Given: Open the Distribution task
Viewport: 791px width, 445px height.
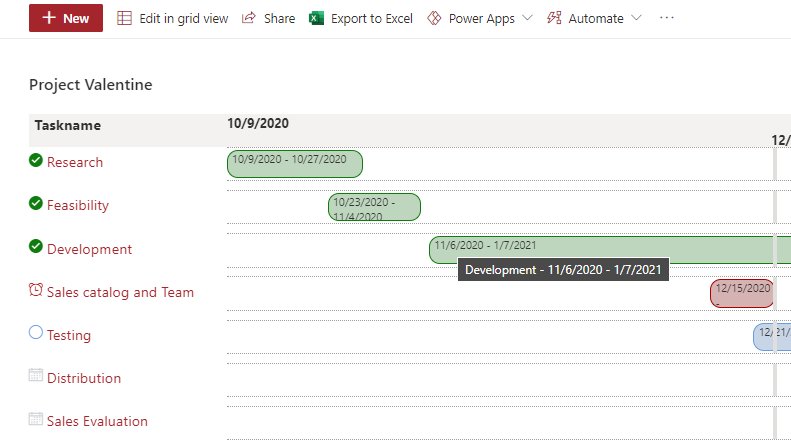Looking at the screenshot, I should [x=84, y=378].
